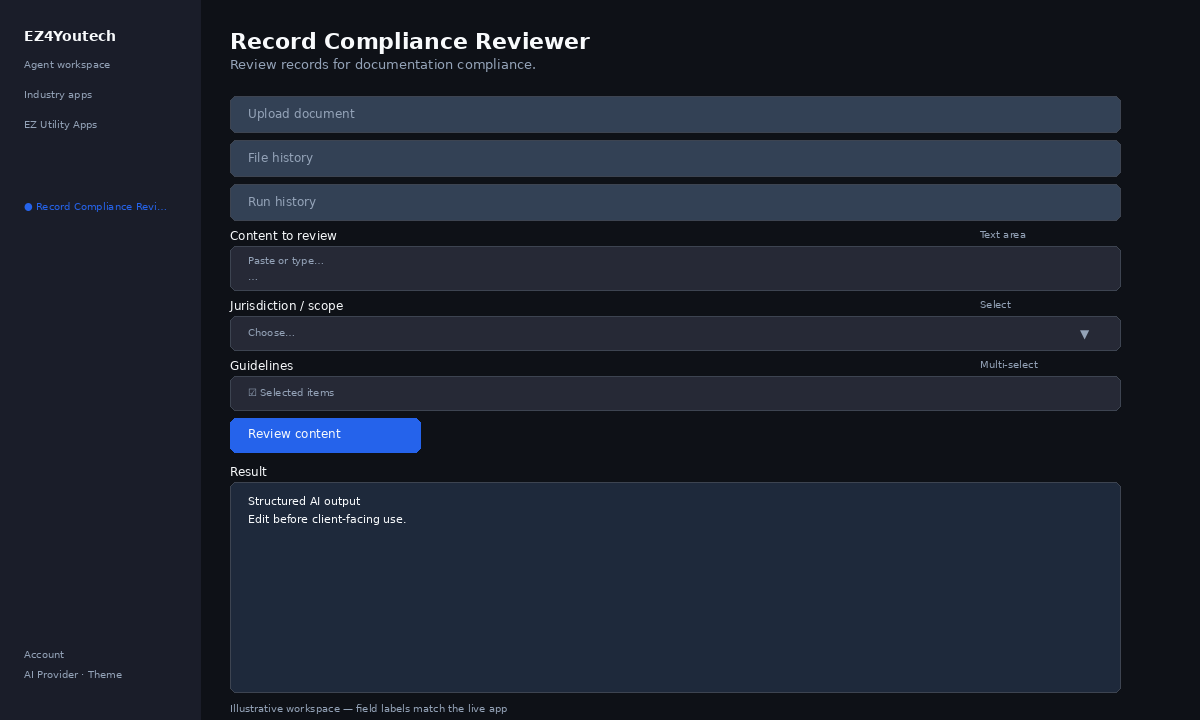
Task: Click the 'Guidelines' field label
Action: pyautogui.click(x=261, y=366)
